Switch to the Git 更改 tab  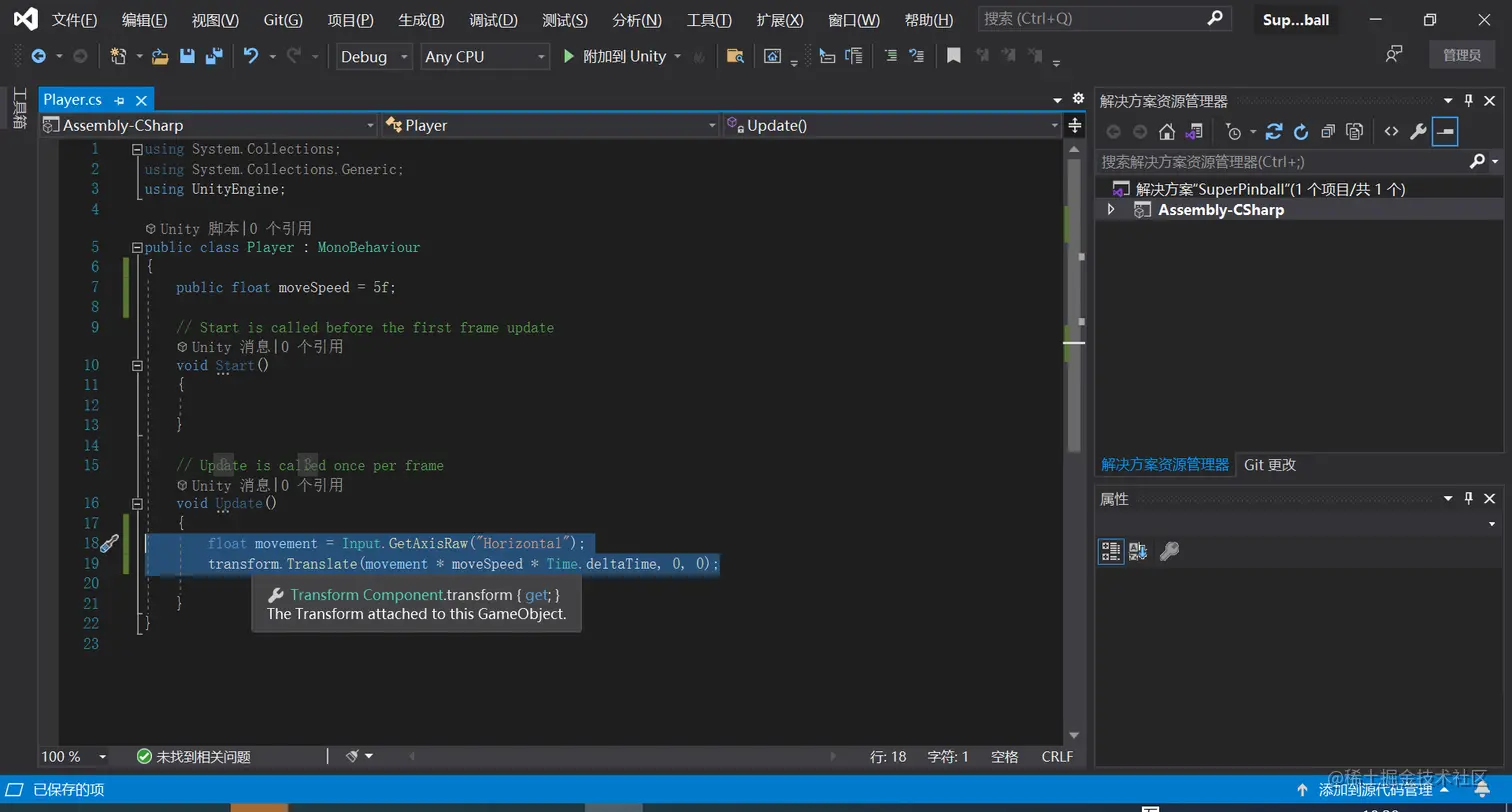point(1269,465)
